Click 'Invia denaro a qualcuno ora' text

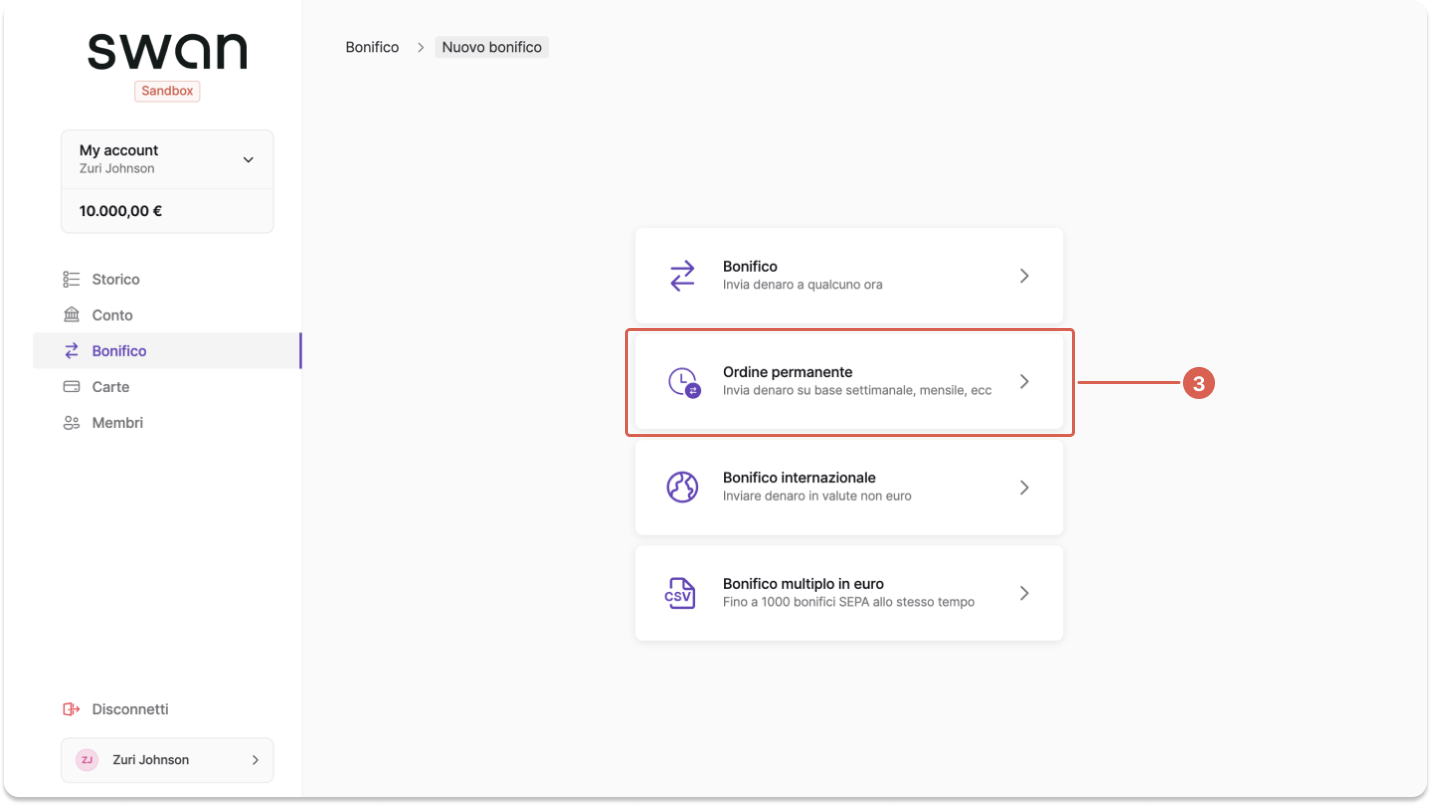tap(803, 284)
